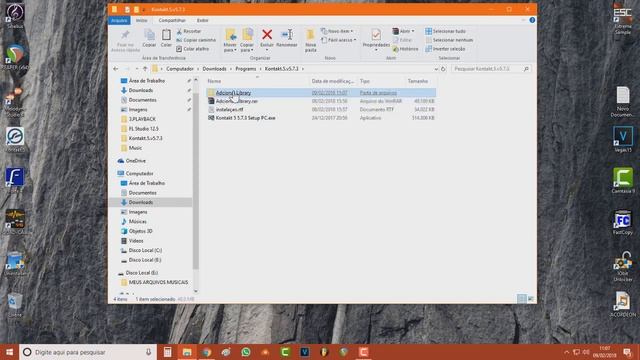Viewport: 640px width, 360px height.
Task: Expand the chevron after Kontakt.5.v5.7.3 in the address bar
Action: point(303,69)
